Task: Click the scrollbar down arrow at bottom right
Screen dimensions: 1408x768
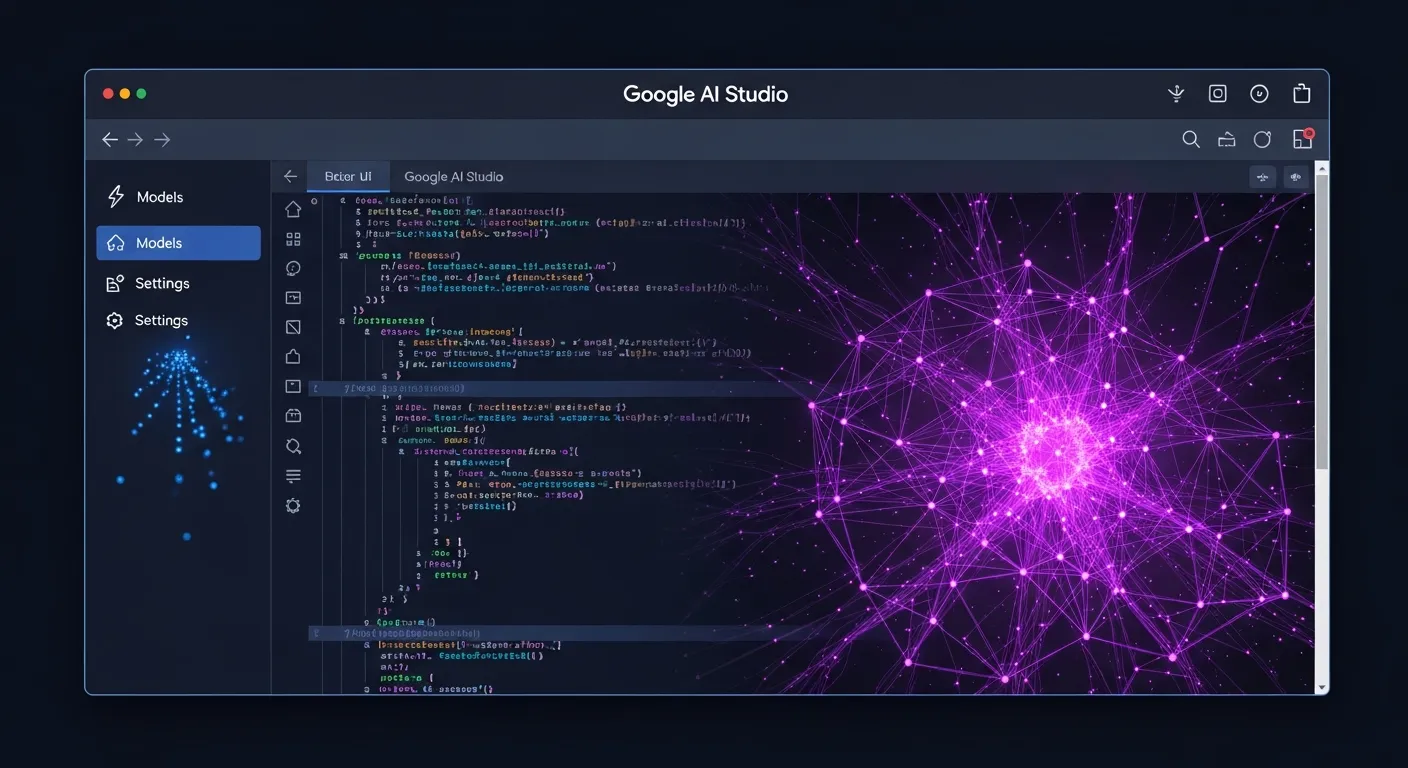Action: point(1322,688)
